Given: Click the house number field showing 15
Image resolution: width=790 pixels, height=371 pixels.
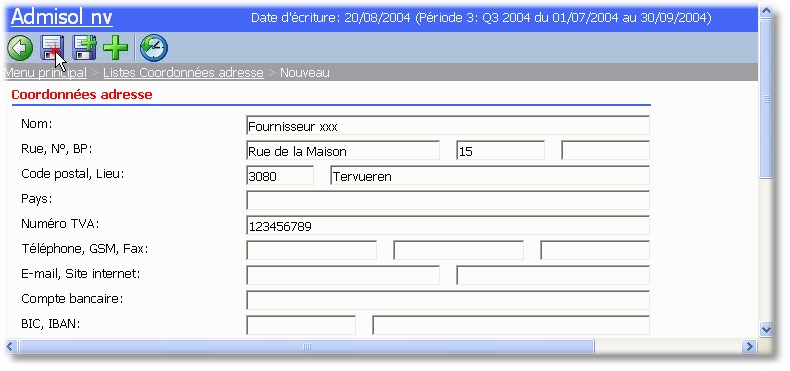Looking at the screenshot, I should [x=501, y=151].
